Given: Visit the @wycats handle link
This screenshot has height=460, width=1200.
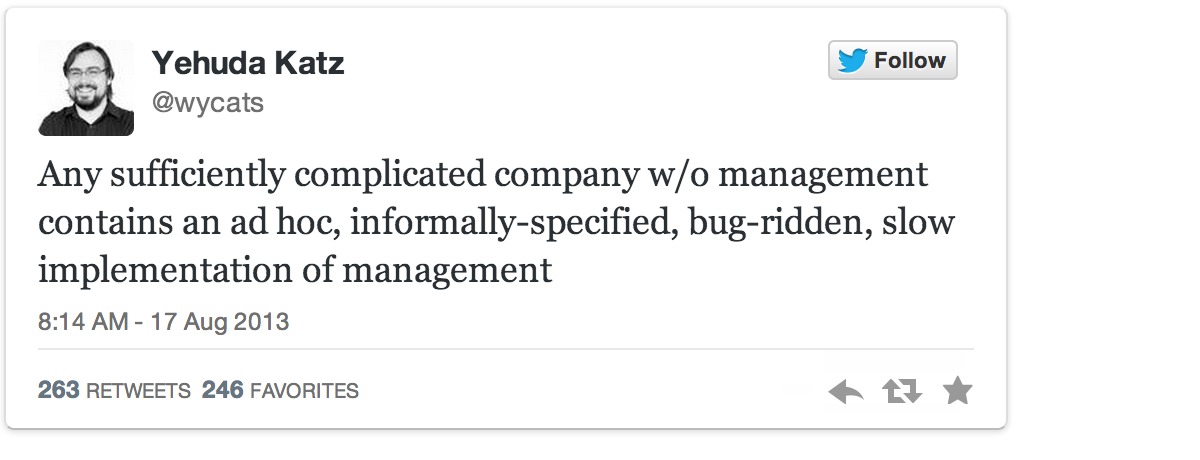Looking at the screenshot, I should tap(208, 103).
